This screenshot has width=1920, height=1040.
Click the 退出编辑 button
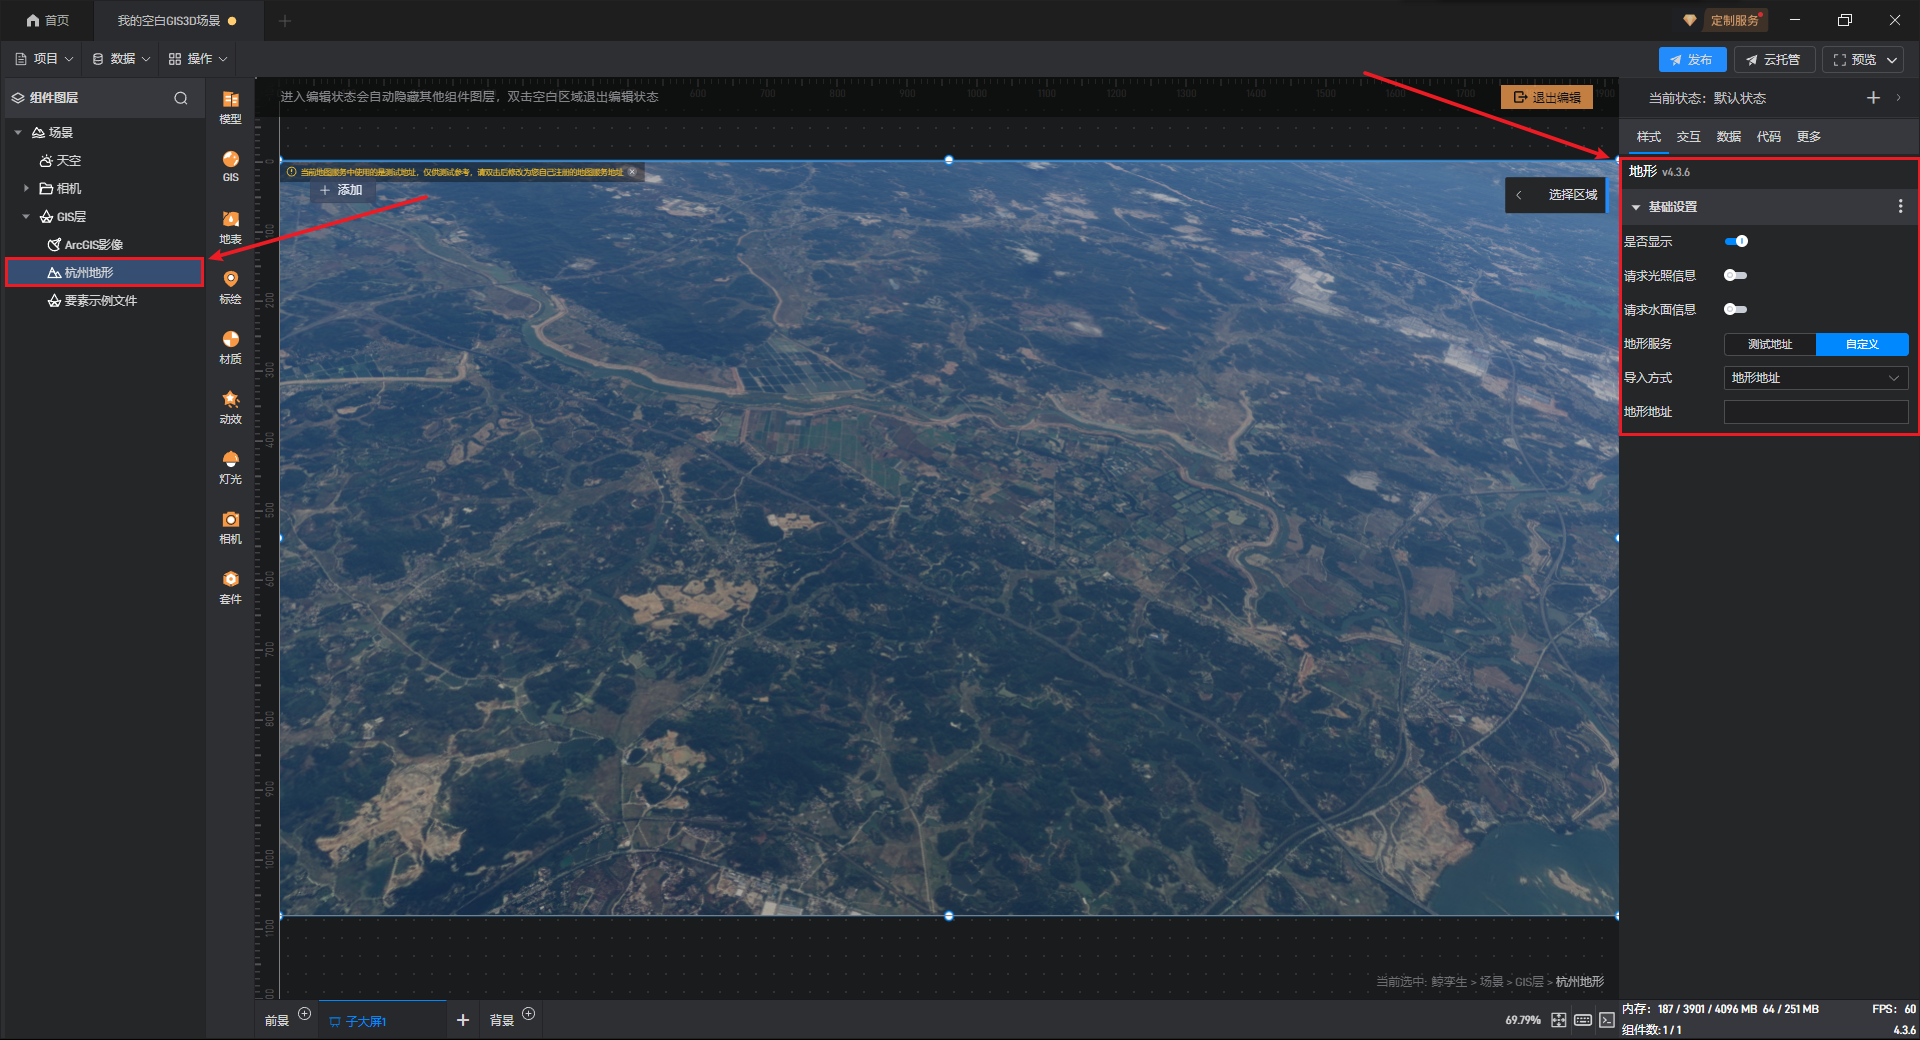[x=1547, y=97]
